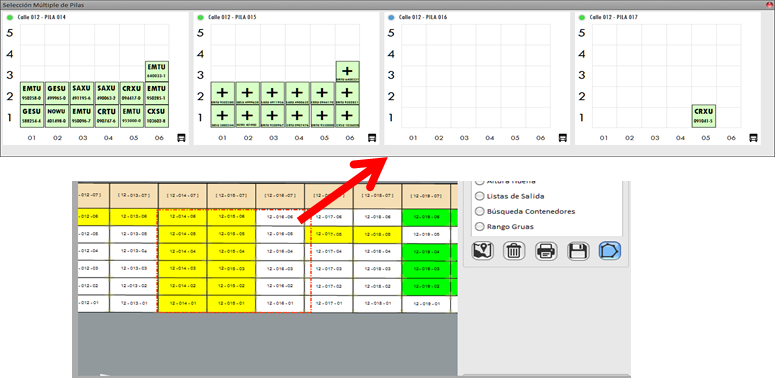The width and height of the screenshot is (775, 378).
Task: Activate the blue polygon selection tool
Action: pyautogui.click(x=610, y=251)
